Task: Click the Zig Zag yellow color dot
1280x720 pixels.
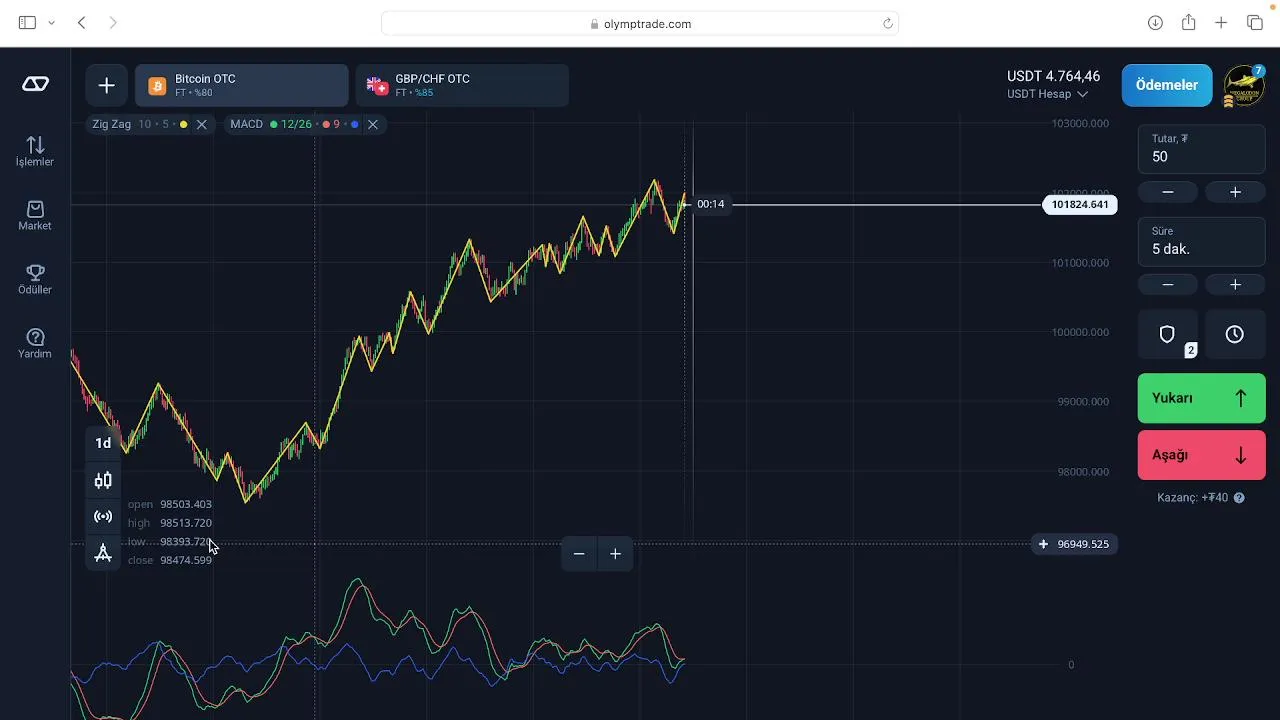Action: (x=183, y=124)
